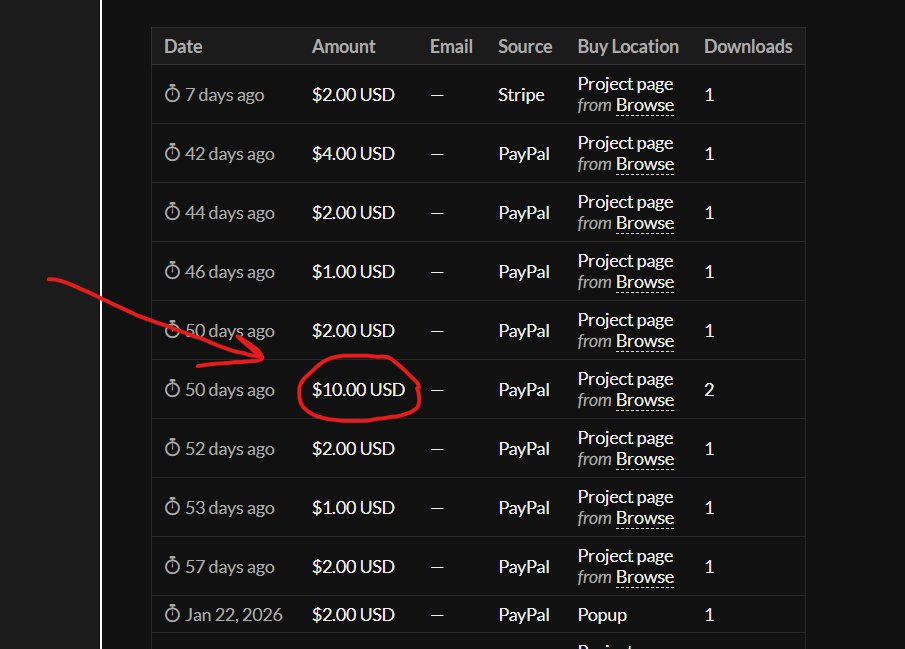Image resolution: width=905 pixels, height=649 pixels.
Task: Click the Date column header
Action: point(183,46)
